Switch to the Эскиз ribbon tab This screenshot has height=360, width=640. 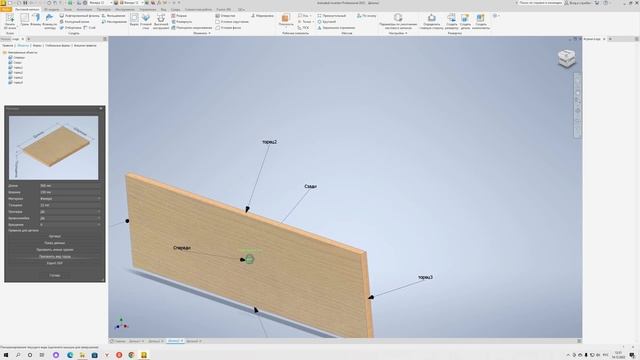tap(68, 9)
